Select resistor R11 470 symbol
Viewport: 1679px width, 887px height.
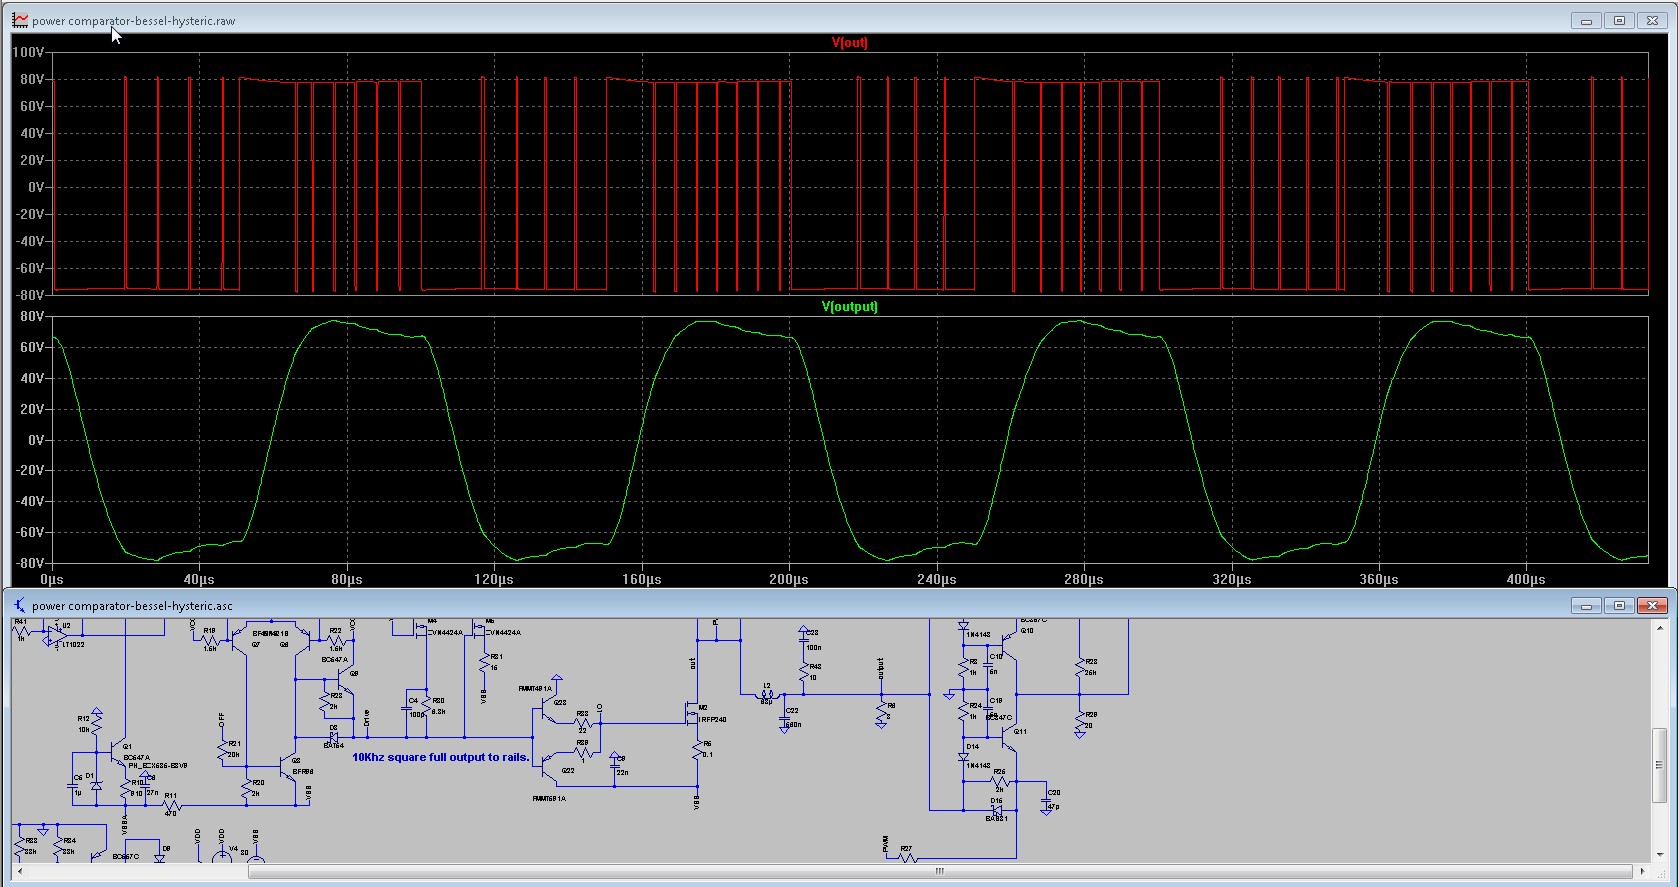172,806
